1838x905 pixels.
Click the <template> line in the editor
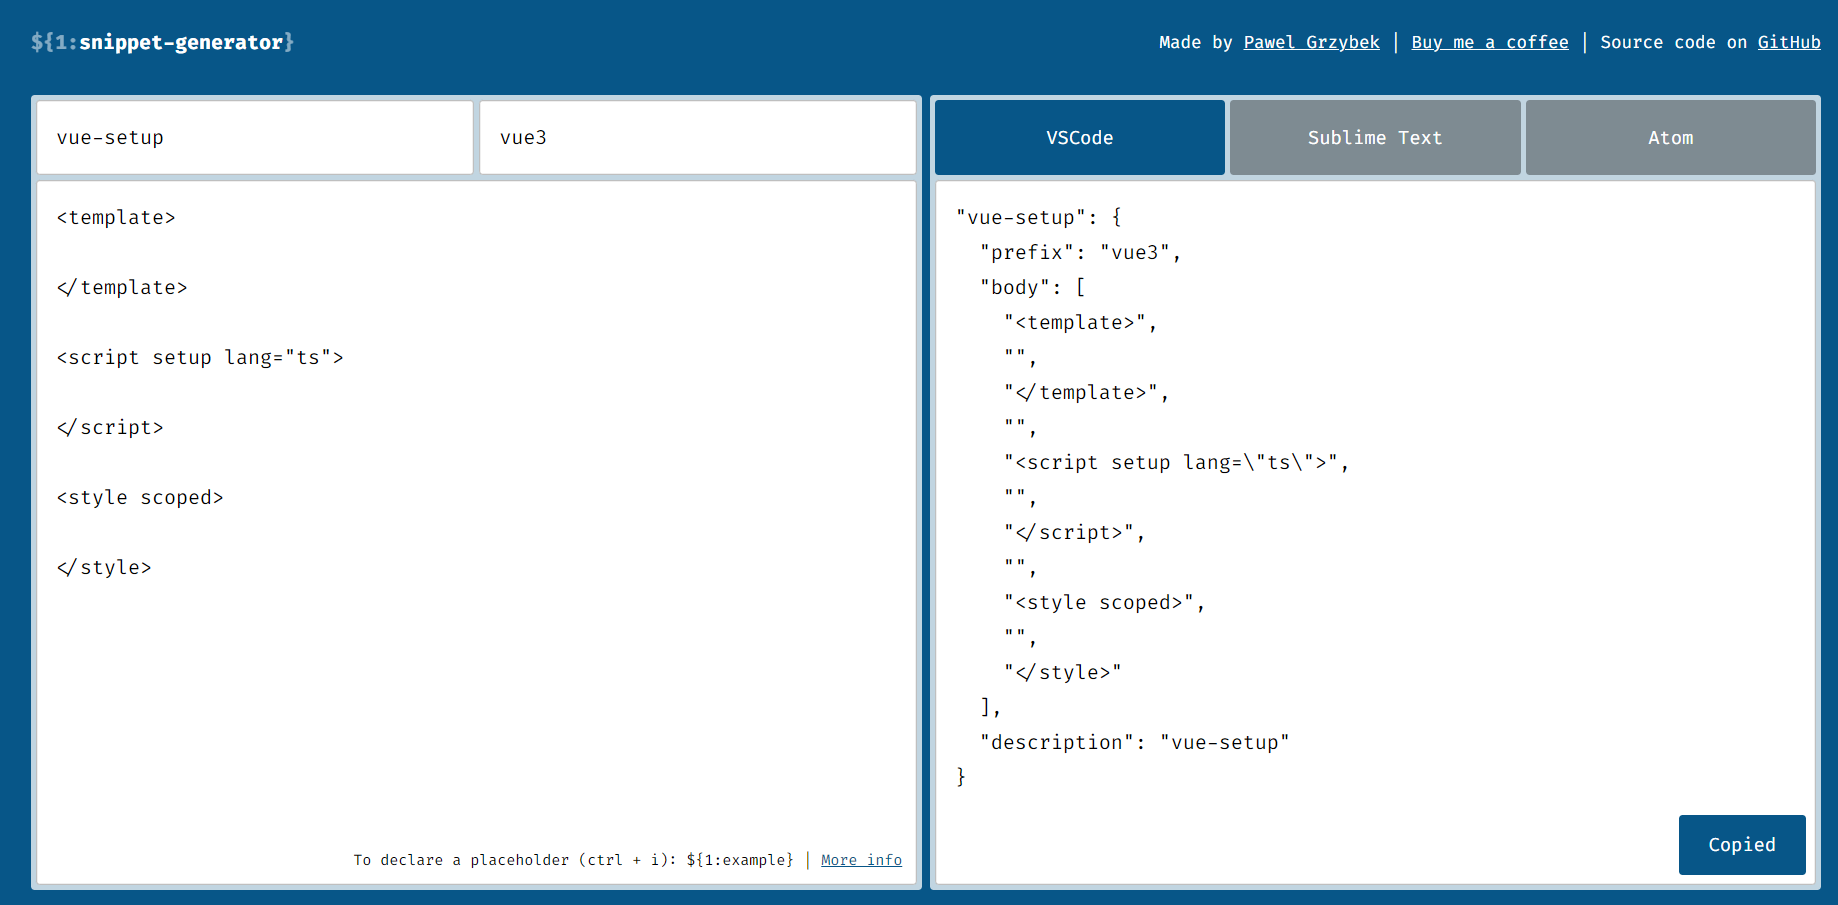pos(116,217)
